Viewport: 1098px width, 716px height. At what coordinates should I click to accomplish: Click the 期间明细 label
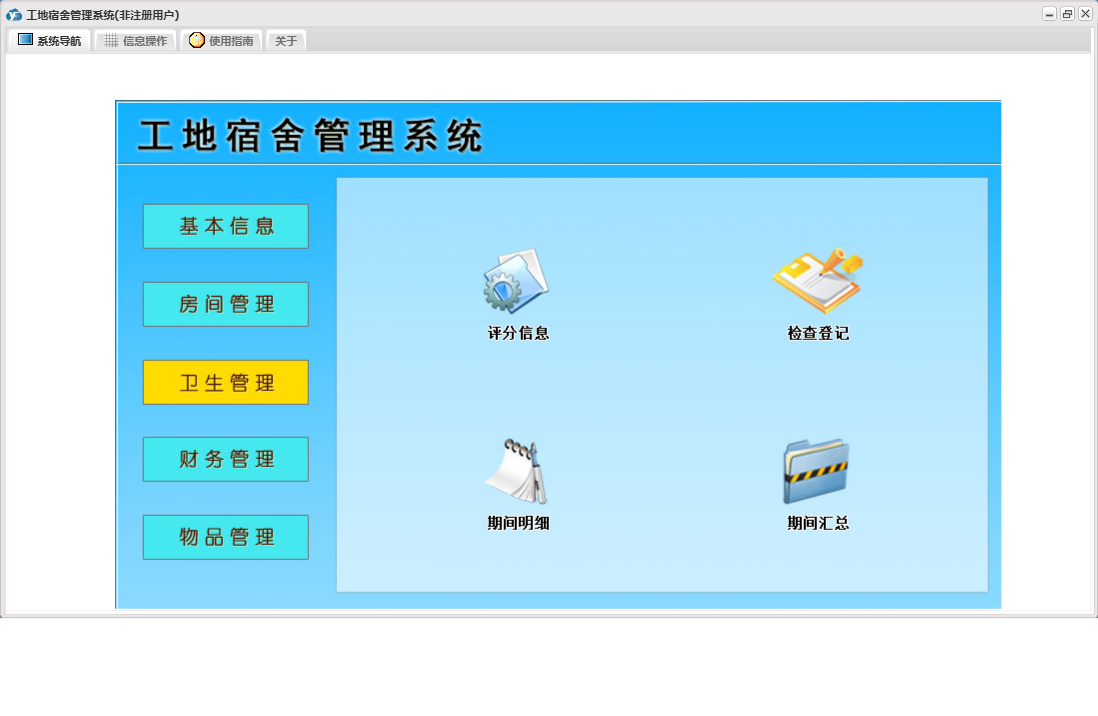[x=518, y=523]
